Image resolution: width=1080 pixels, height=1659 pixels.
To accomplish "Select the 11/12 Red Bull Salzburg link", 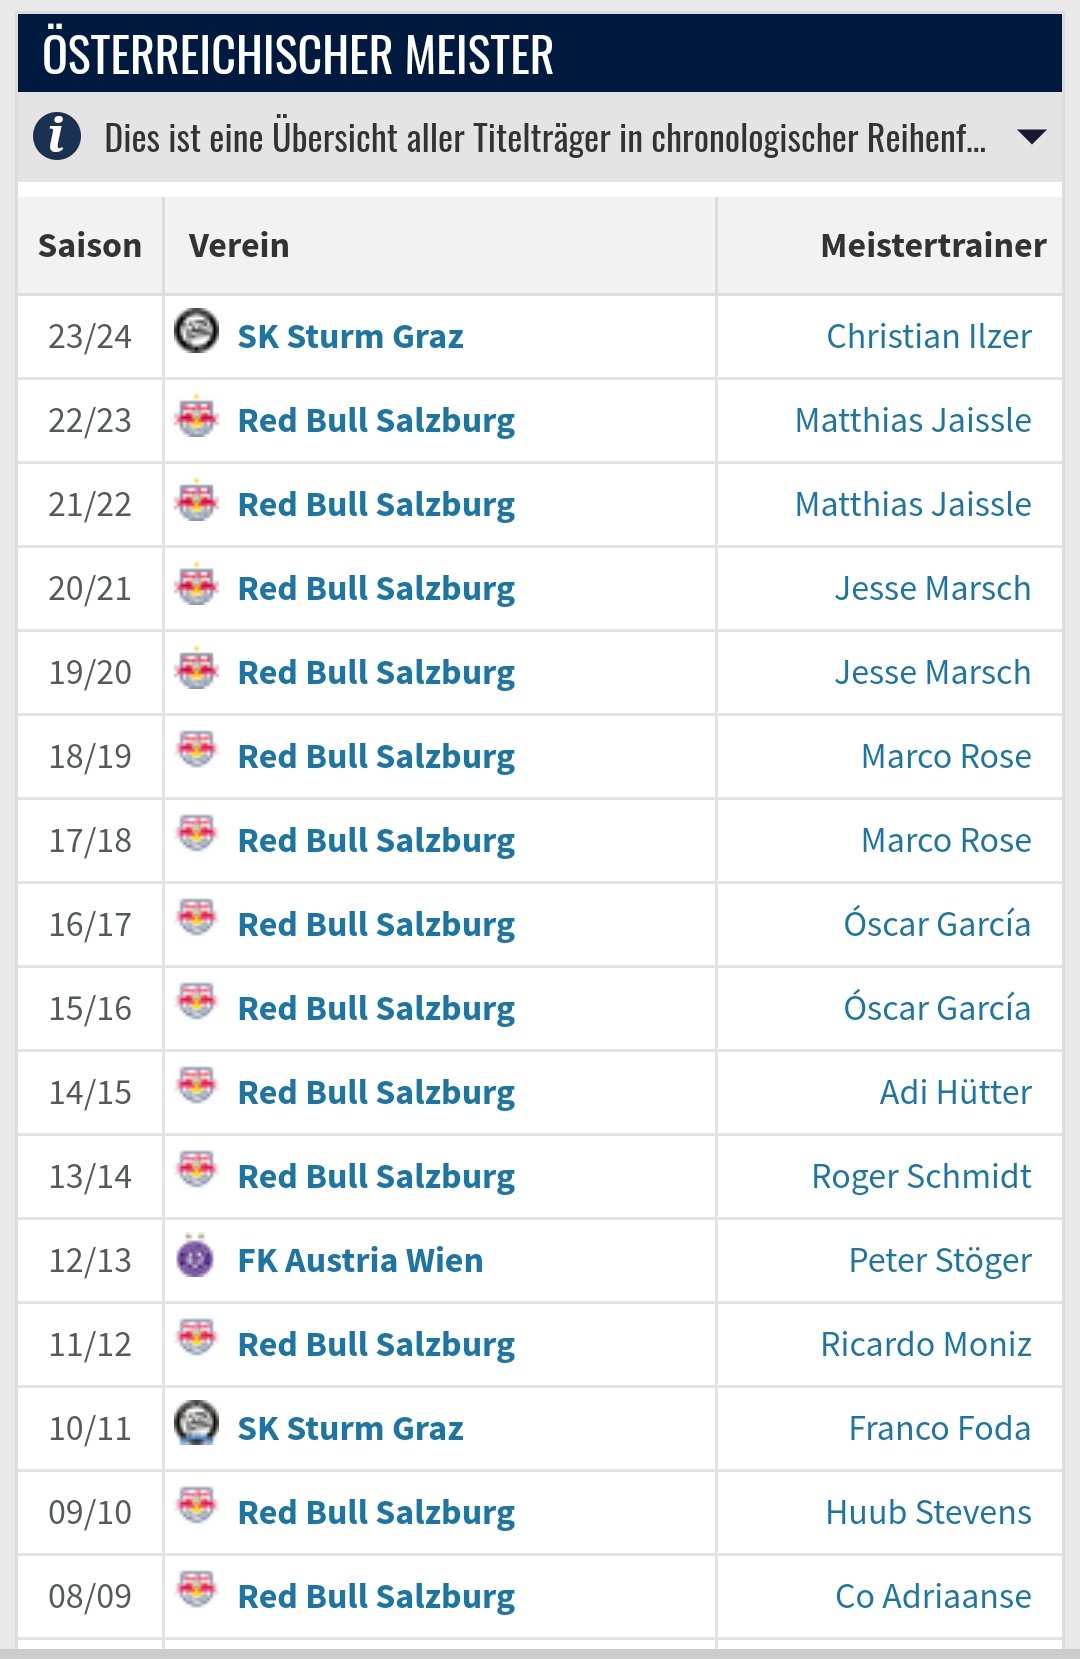I will pos(376,1345).
